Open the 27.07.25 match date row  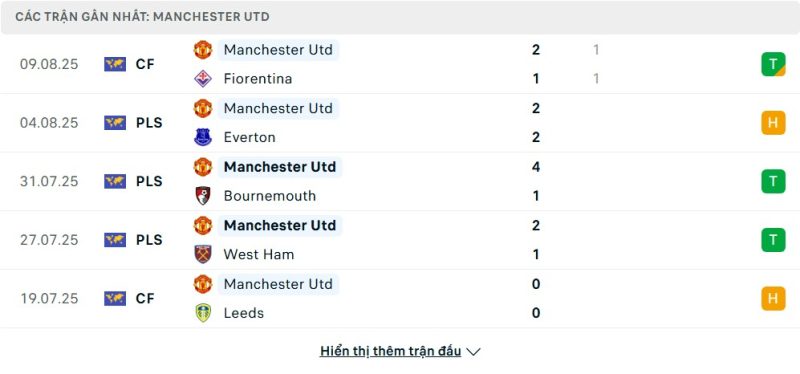(x=400, y=240)
